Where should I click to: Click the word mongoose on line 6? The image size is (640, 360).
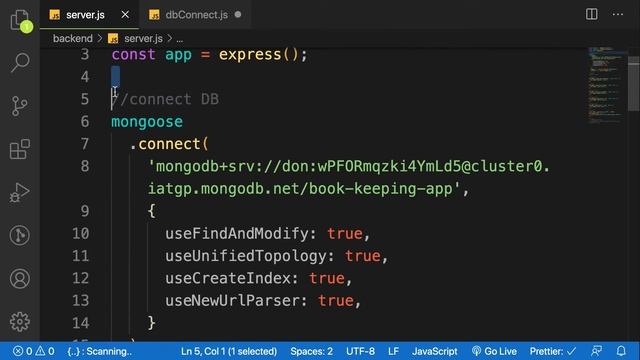[x=147, y=122]
